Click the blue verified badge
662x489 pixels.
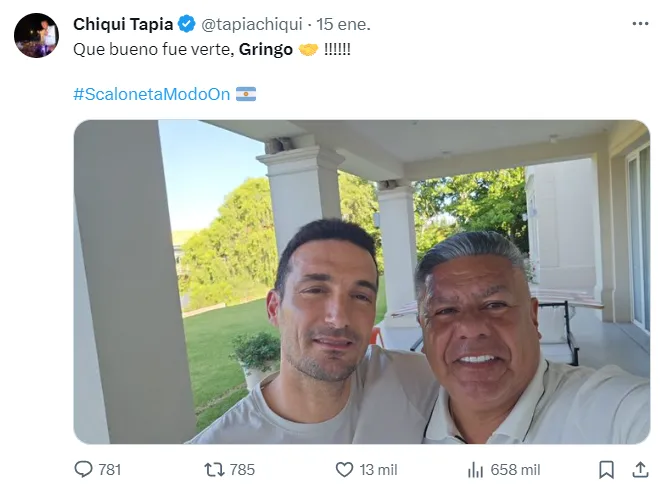[187, 24]
